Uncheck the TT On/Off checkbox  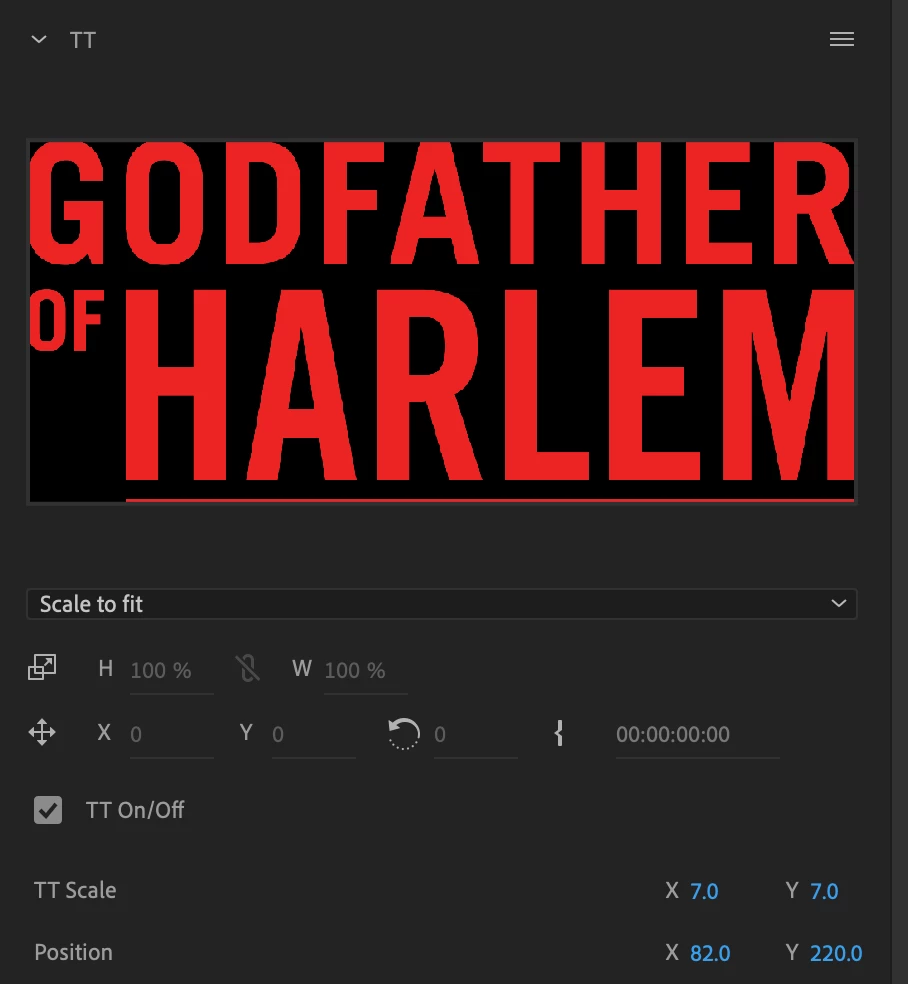[x=48, y=810]
